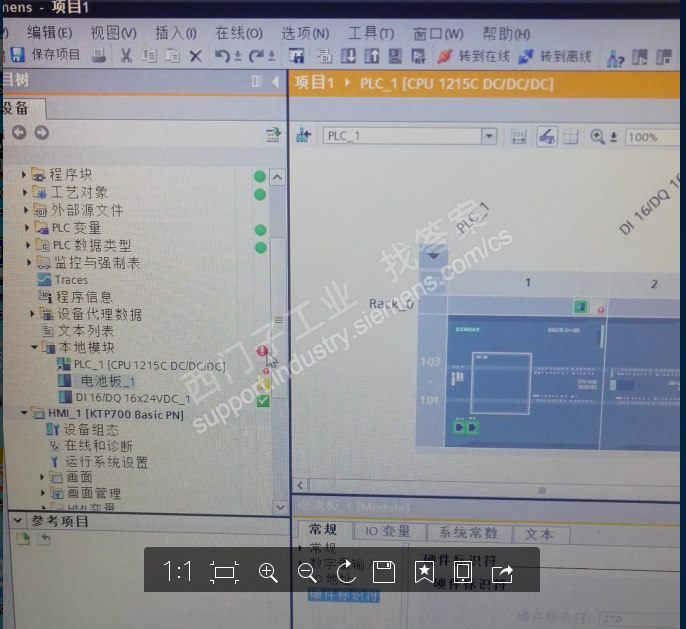
Task: Open the 选项(N) menu
Action: (x=305, y=34)
